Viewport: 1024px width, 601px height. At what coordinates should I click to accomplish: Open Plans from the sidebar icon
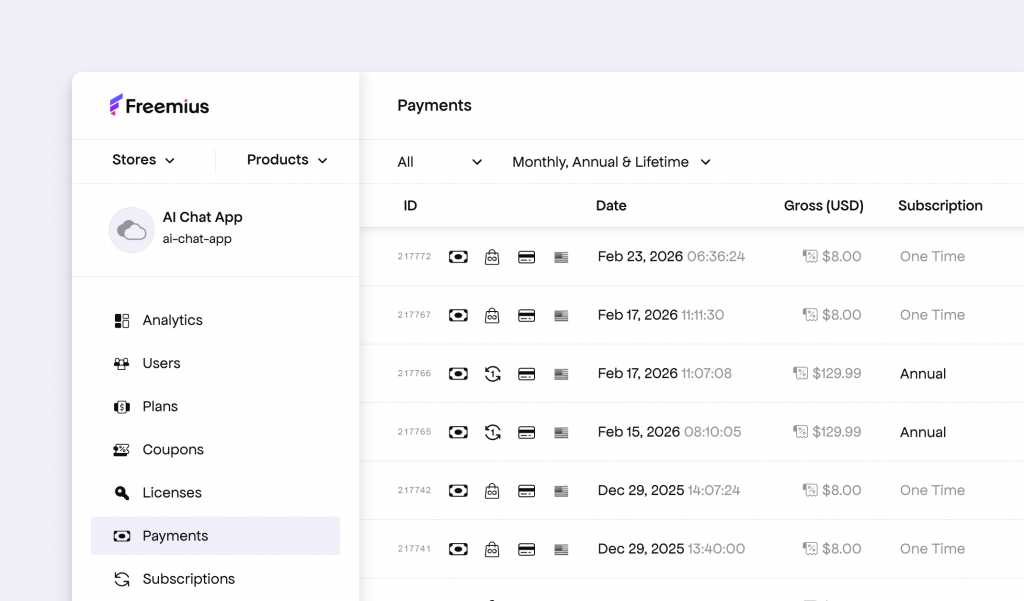click(121, 406)
